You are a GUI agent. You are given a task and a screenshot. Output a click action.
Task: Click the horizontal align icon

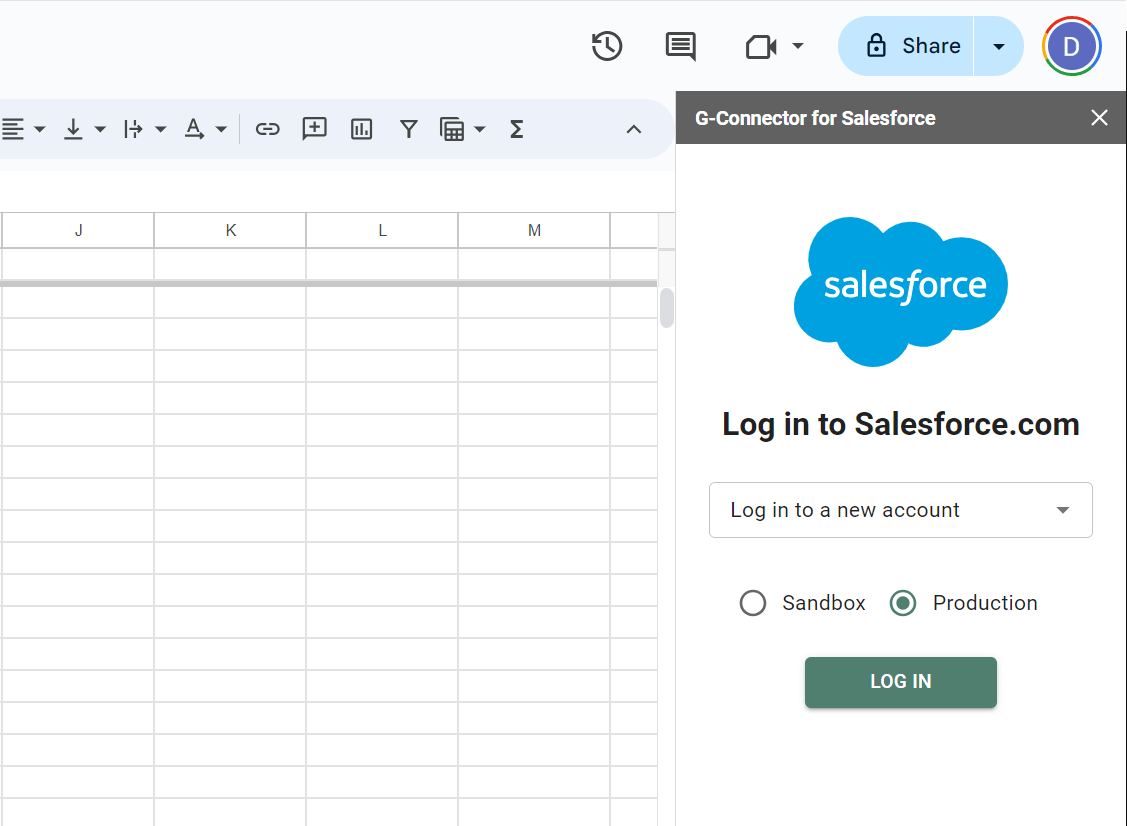coord(13,129)
